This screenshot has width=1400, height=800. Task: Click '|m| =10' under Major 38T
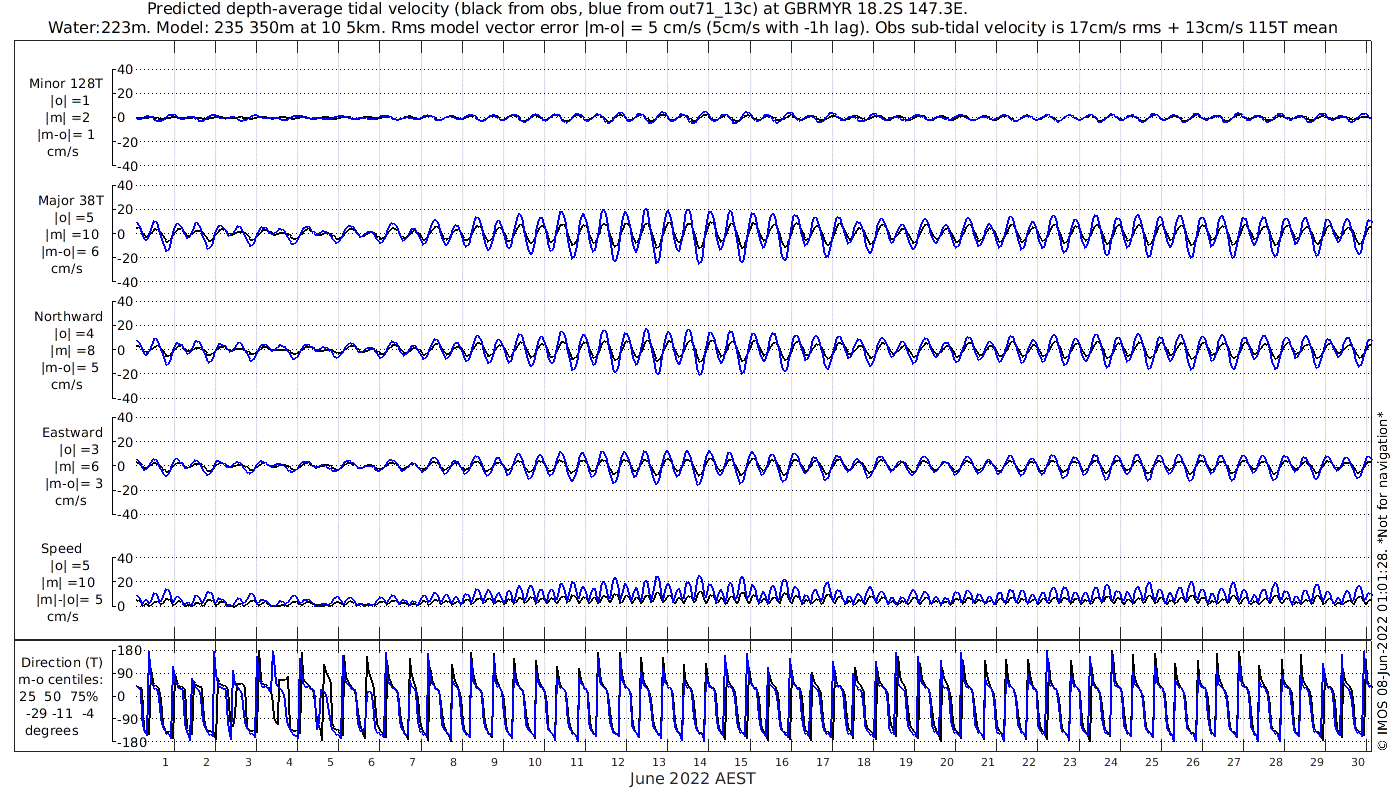click(x=70, y=234)
